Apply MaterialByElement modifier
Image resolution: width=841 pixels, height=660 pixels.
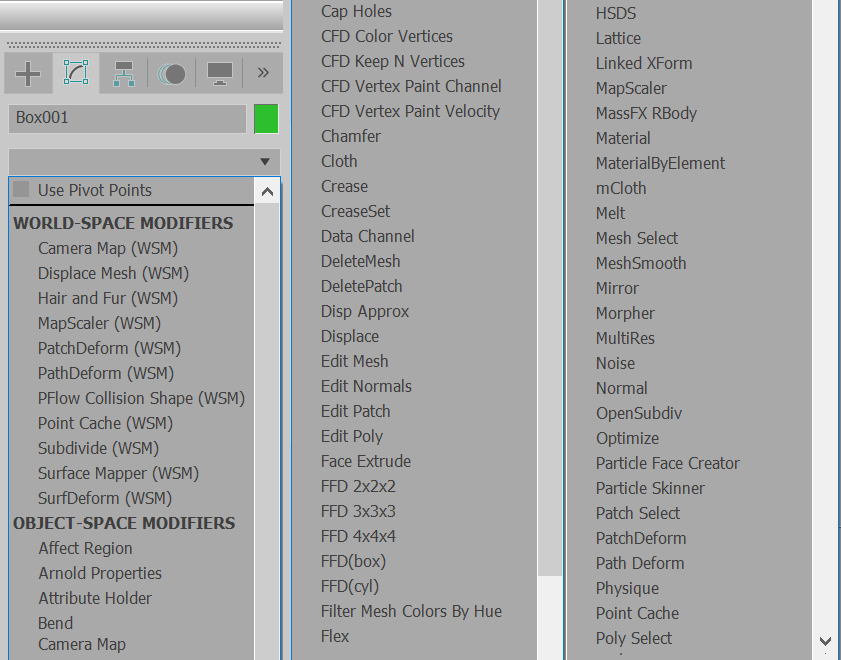[660, 164]
